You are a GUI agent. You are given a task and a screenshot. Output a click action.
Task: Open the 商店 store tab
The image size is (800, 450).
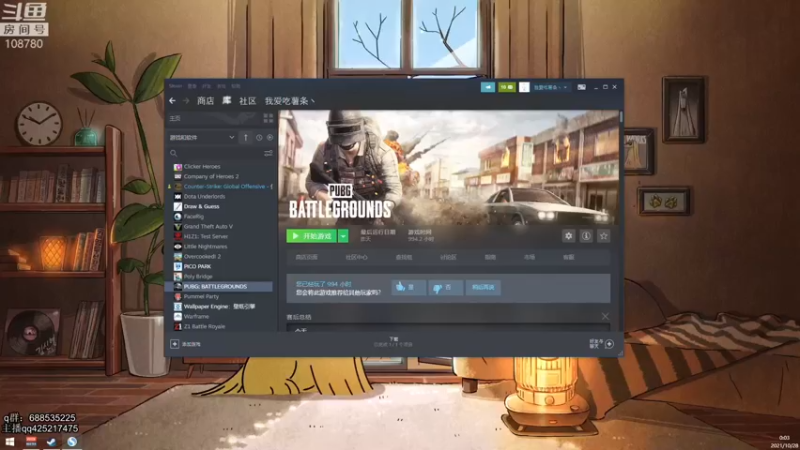(x=206, y=101)
